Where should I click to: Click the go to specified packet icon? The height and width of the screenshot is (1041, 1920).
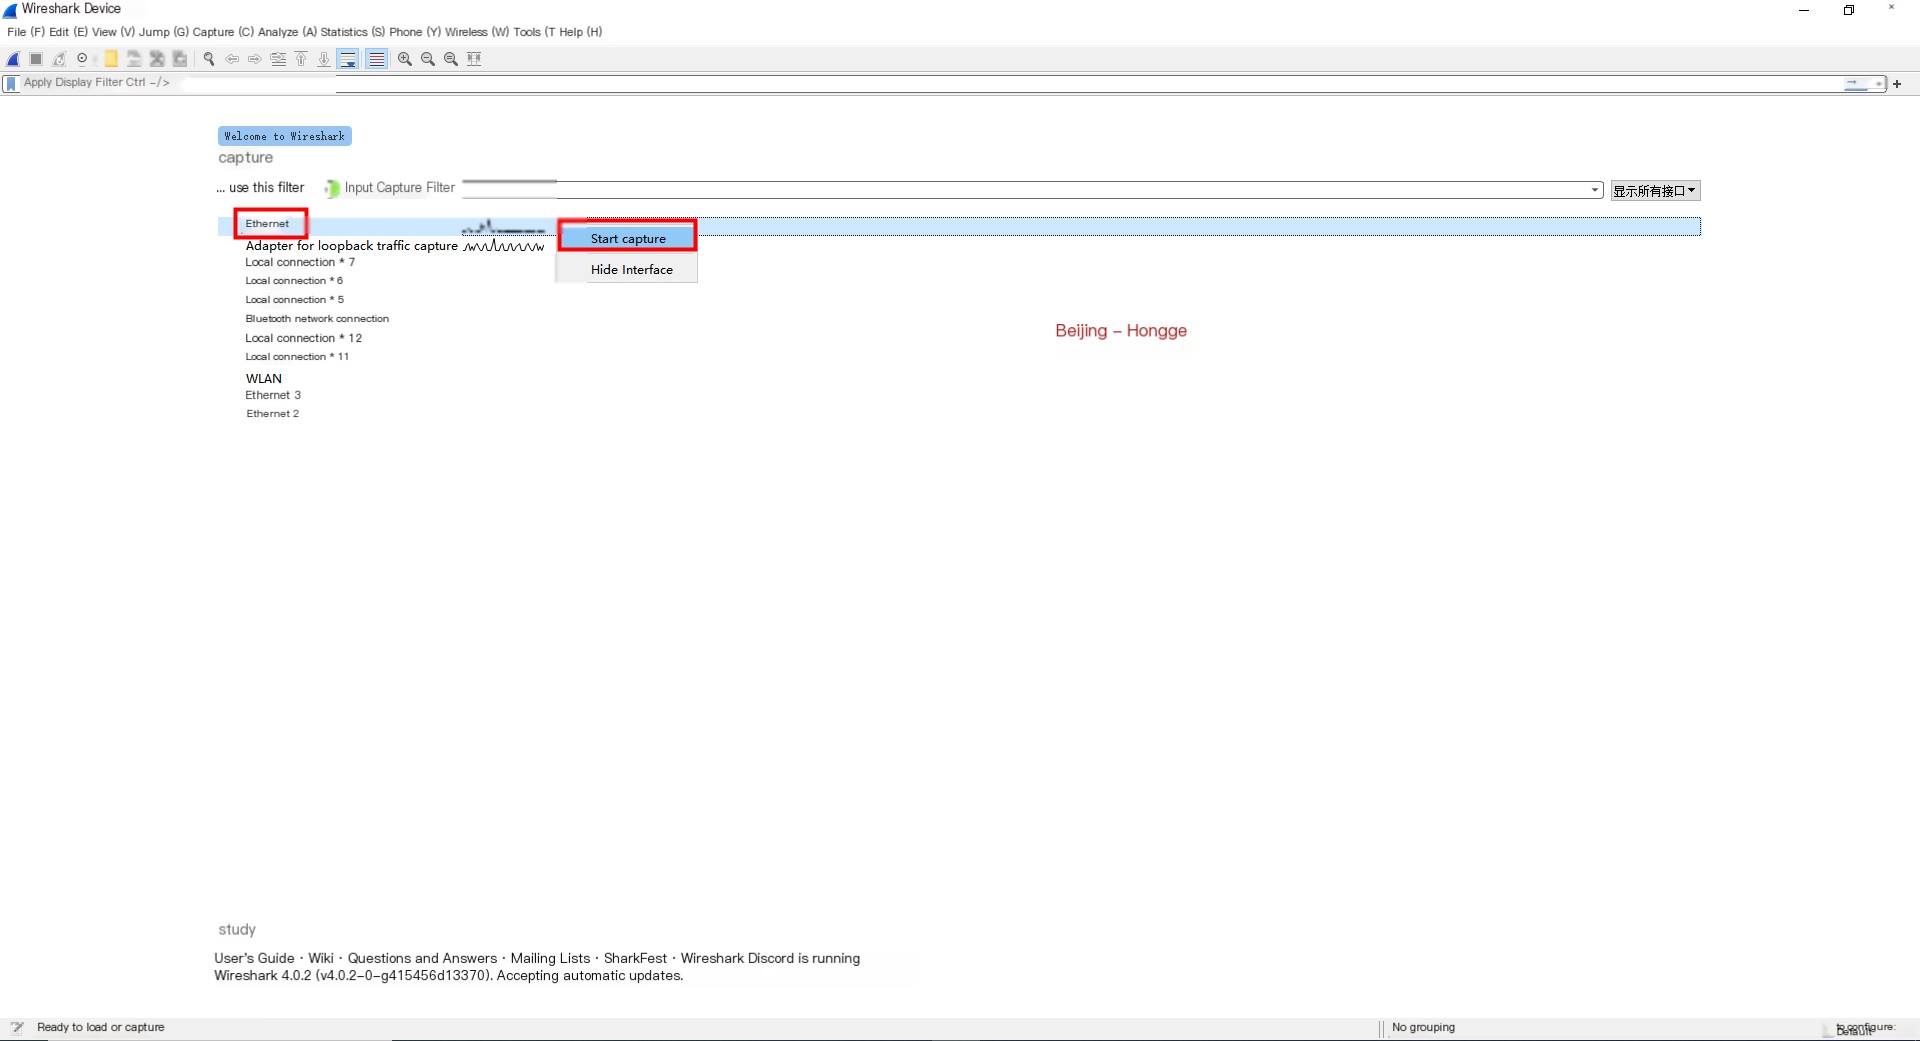tap(278, 59)
